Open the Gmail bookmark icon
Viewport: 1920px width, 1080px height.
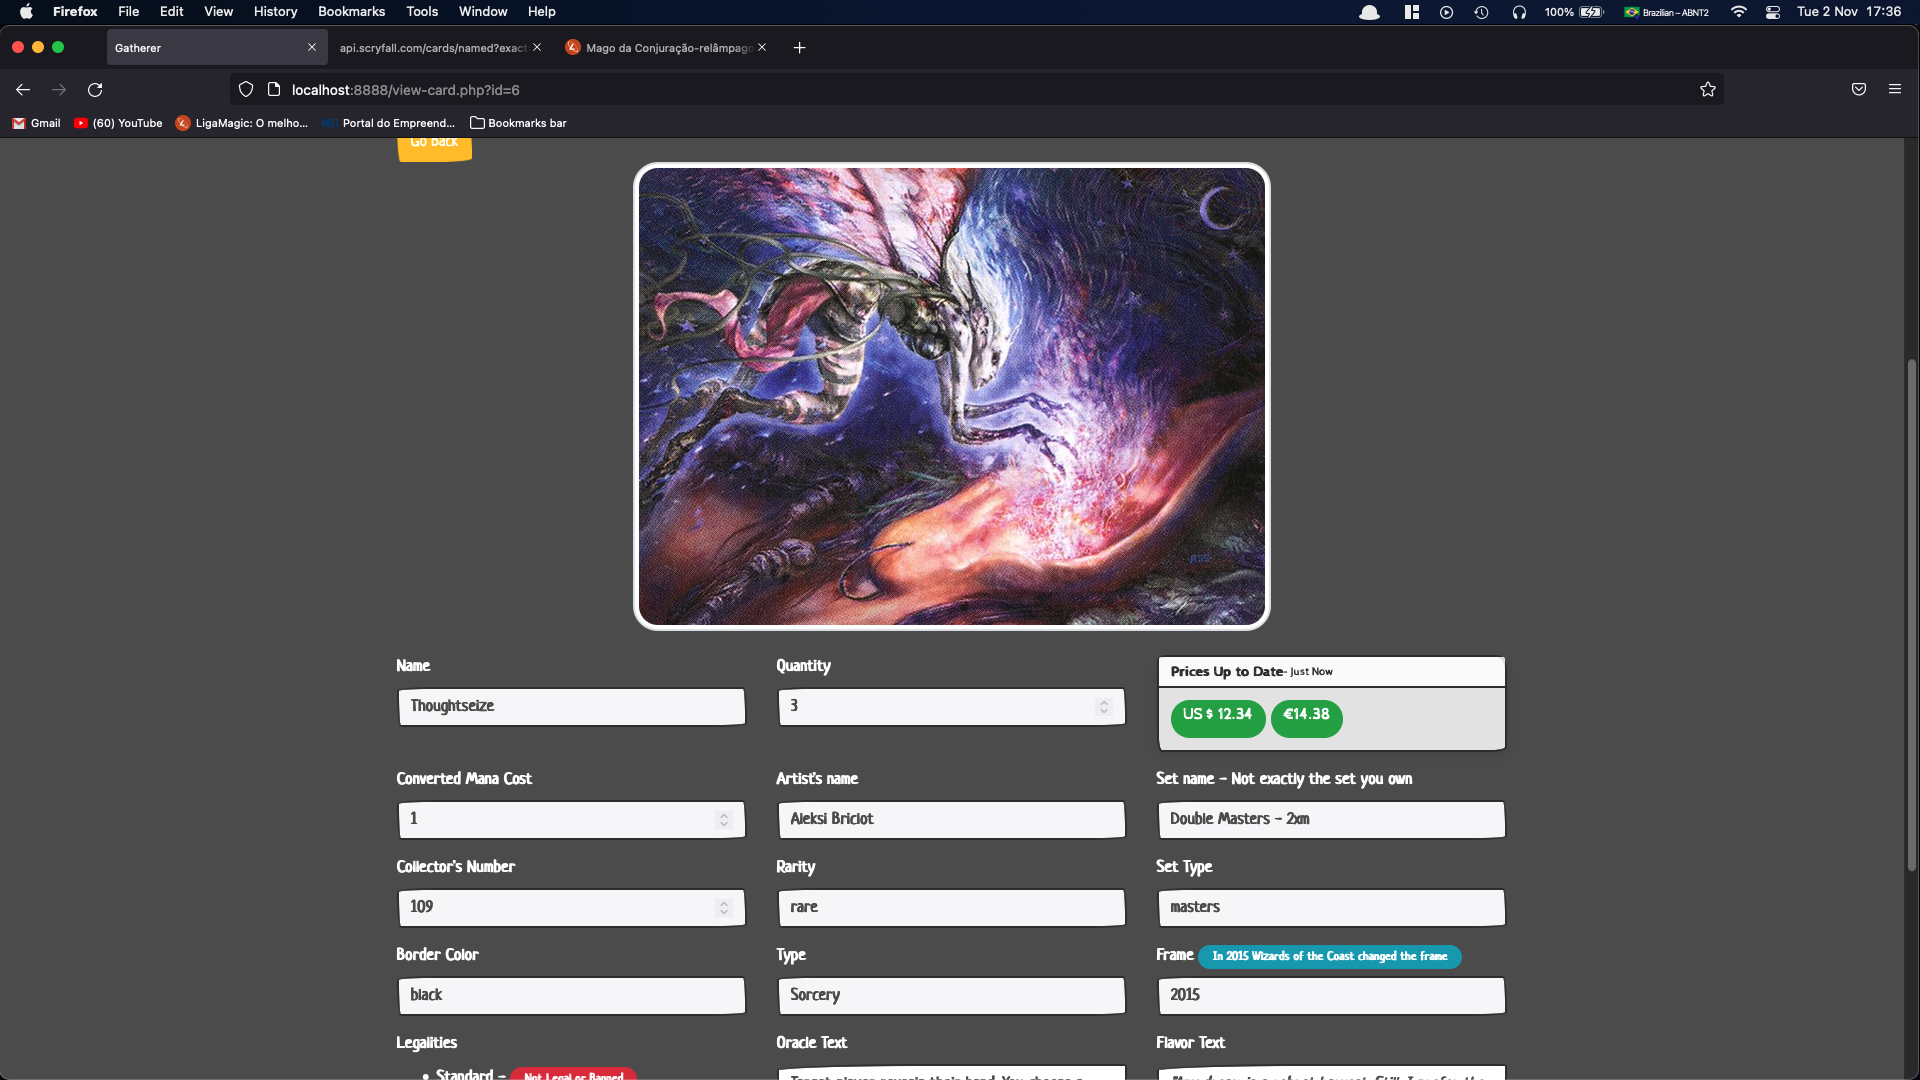click(19, 123)
